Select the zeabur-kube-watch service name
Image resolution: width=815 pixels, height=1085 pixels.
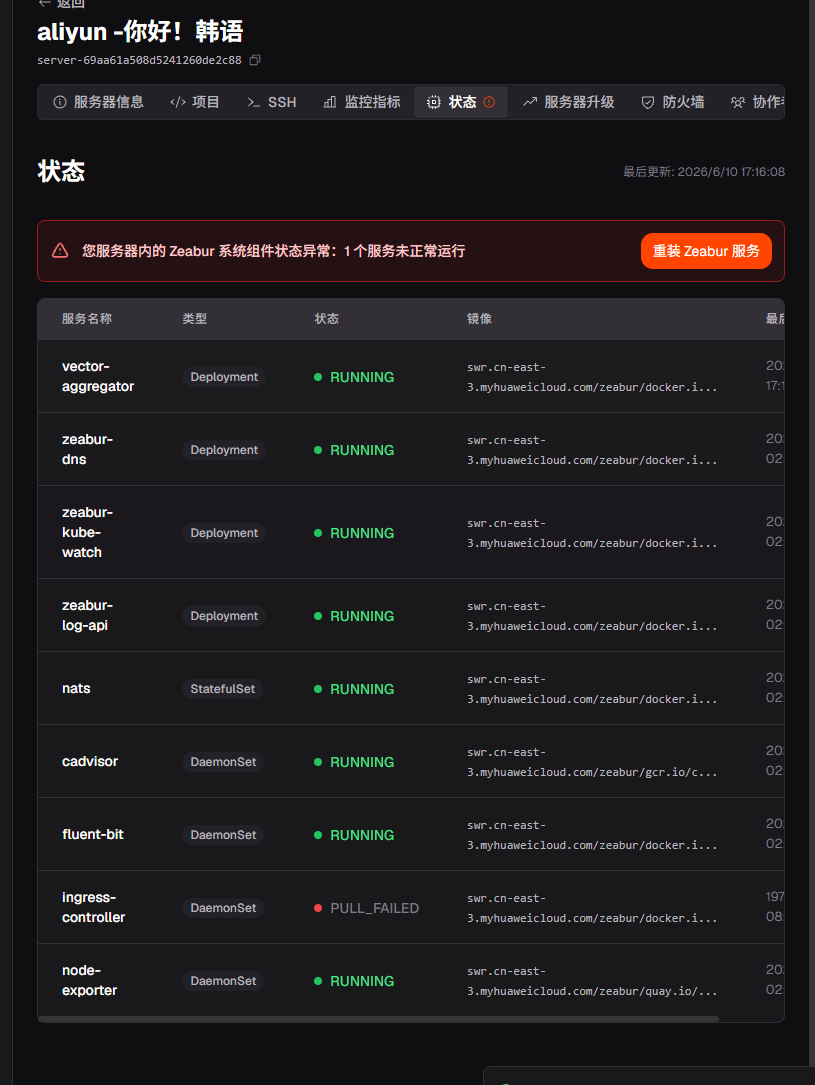[x=87, y=532]
